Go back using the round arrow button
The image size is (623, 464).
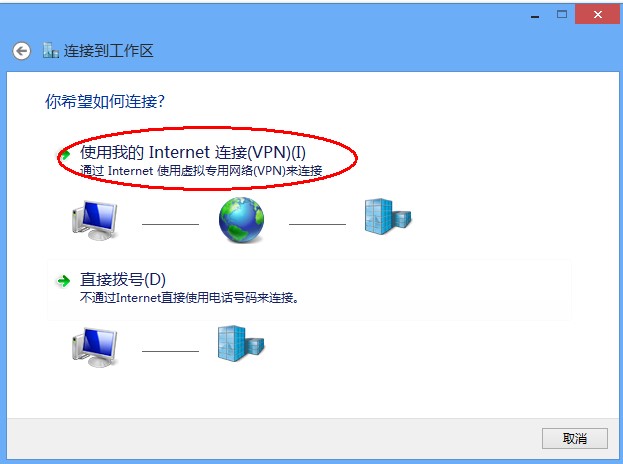click(x=21, y=51)
